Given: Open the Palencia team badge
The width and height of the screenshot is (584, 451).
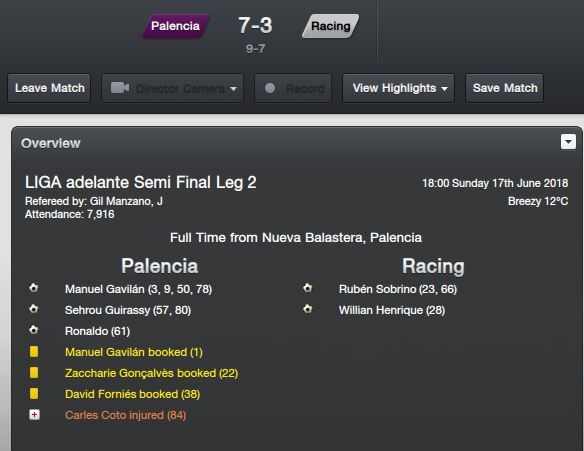Looking at the screenshot, I should click(x=176, y=26).
